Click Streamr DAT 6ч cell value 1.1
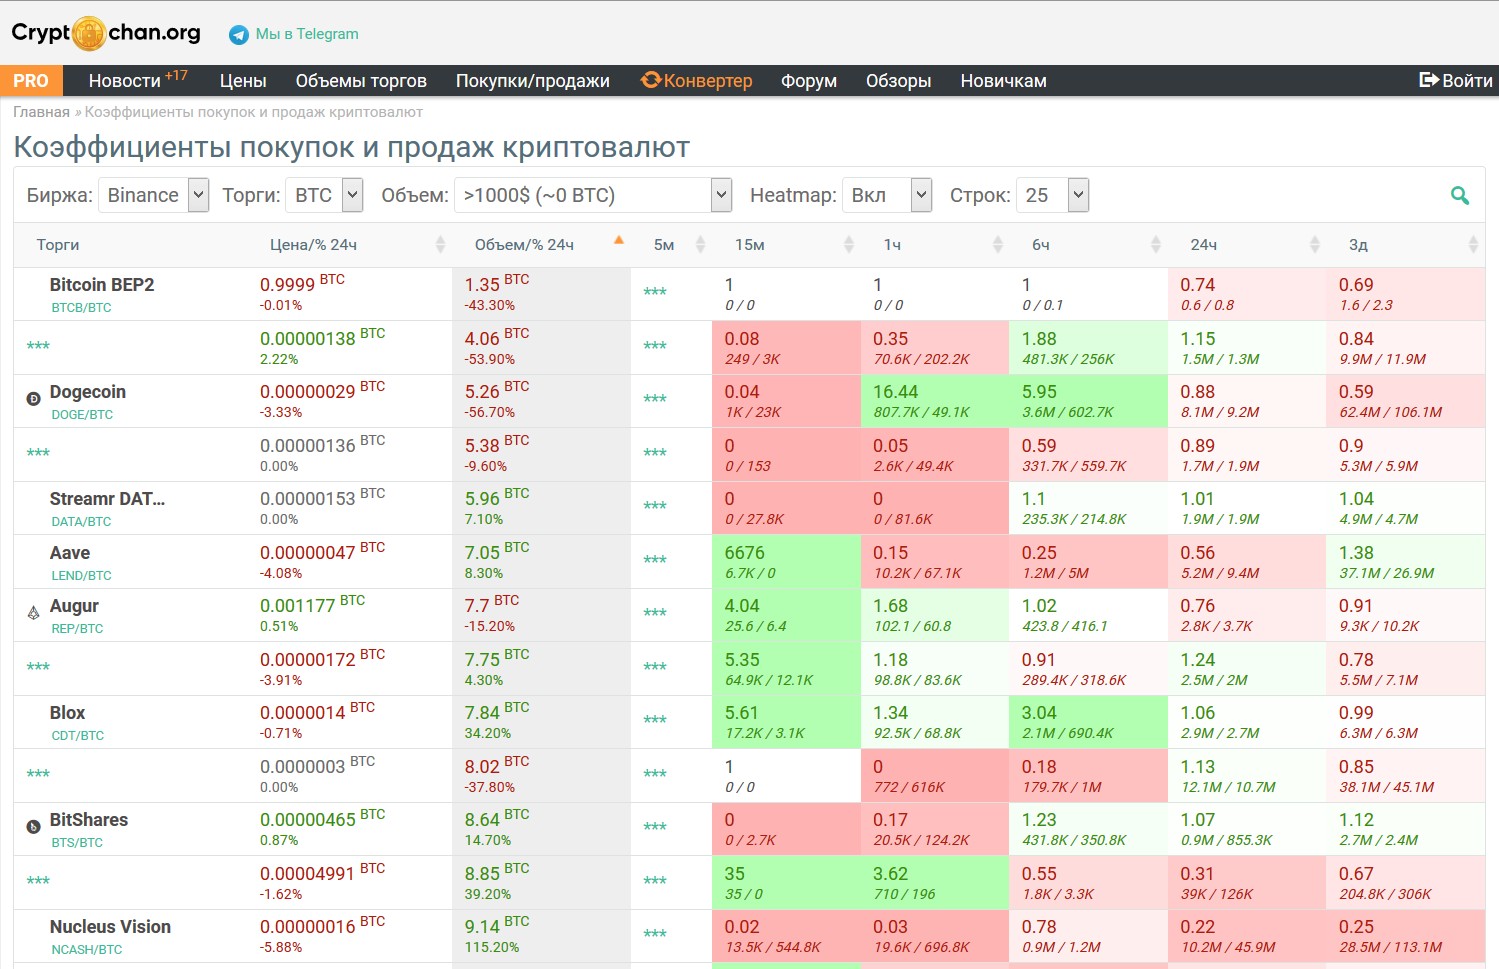1499x969 pixels. [1034, 499]
